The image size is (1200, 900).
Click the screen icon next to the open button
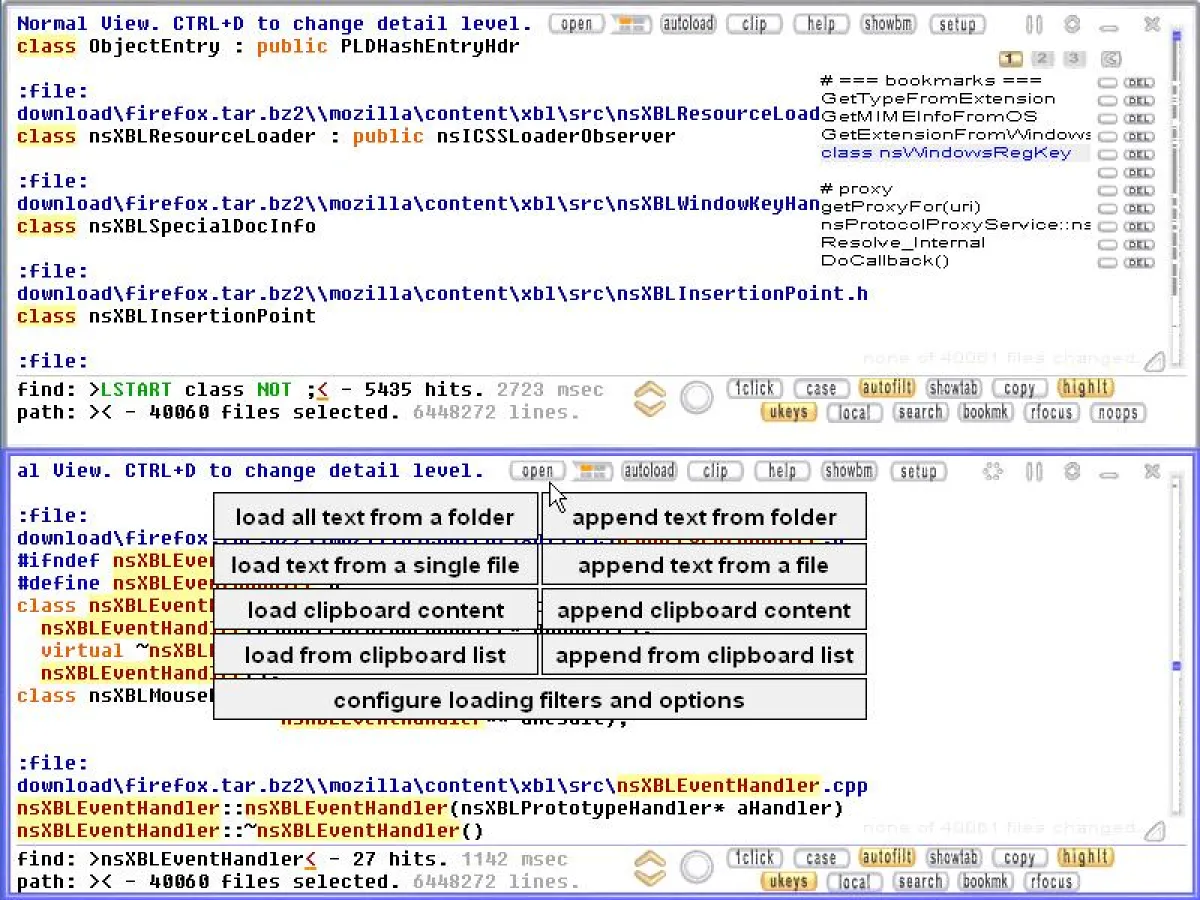click(631, 24)
